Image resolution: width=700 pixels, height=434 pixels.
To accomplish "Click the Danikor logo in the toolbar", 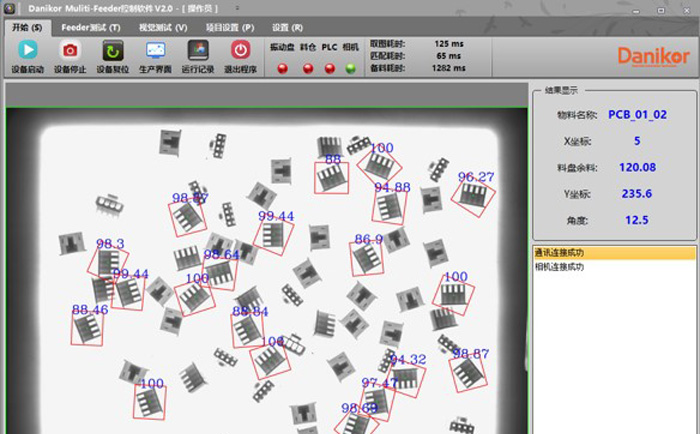I will pos(650,56).
